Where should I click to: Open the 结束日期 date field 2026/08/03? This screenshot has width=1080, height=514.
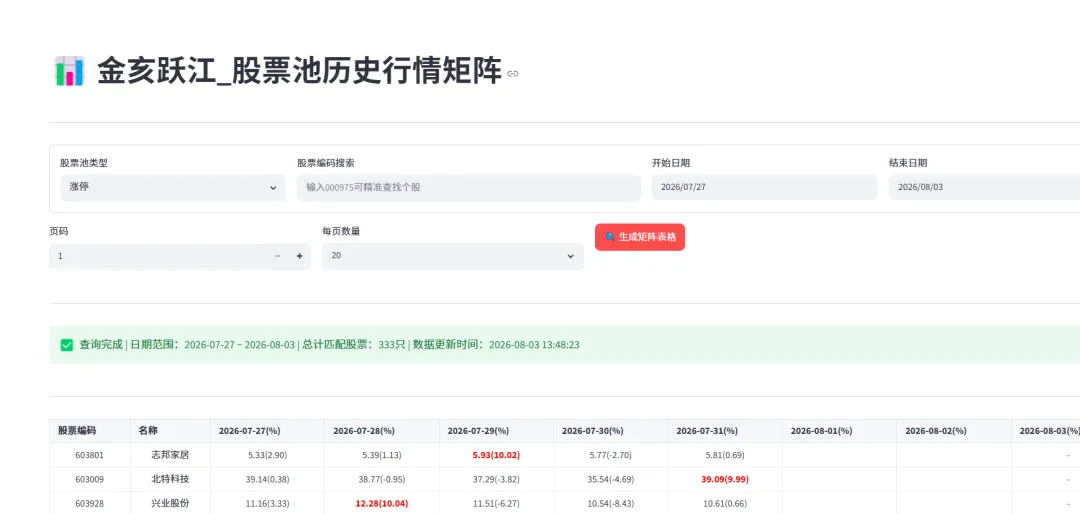click(984, 187)
